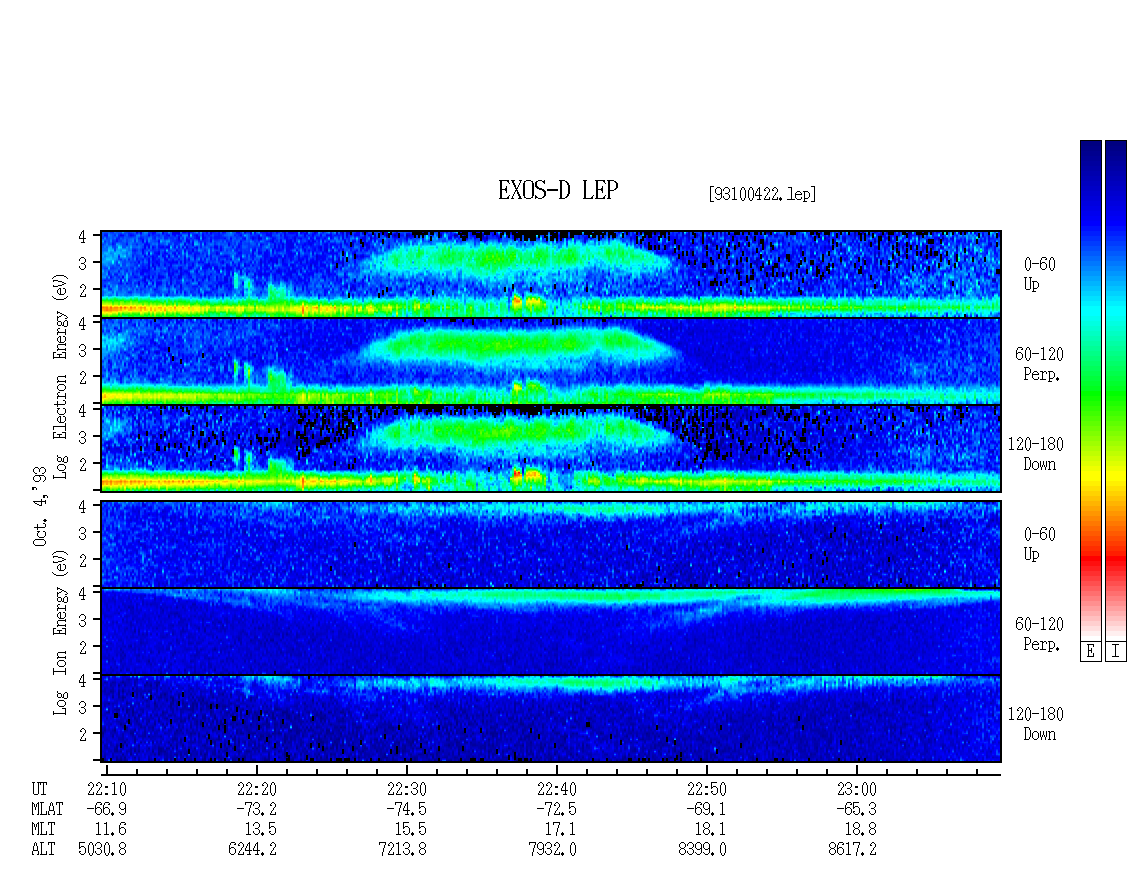Open the ion 120-180 Down spectrogram panel

coord(551,719)
